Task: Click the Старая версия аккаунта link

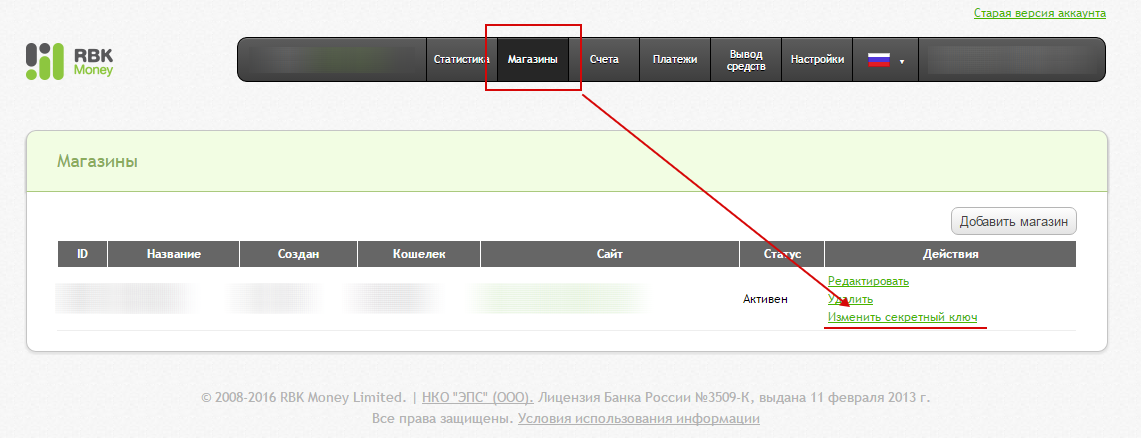Action: (1039, 13)
